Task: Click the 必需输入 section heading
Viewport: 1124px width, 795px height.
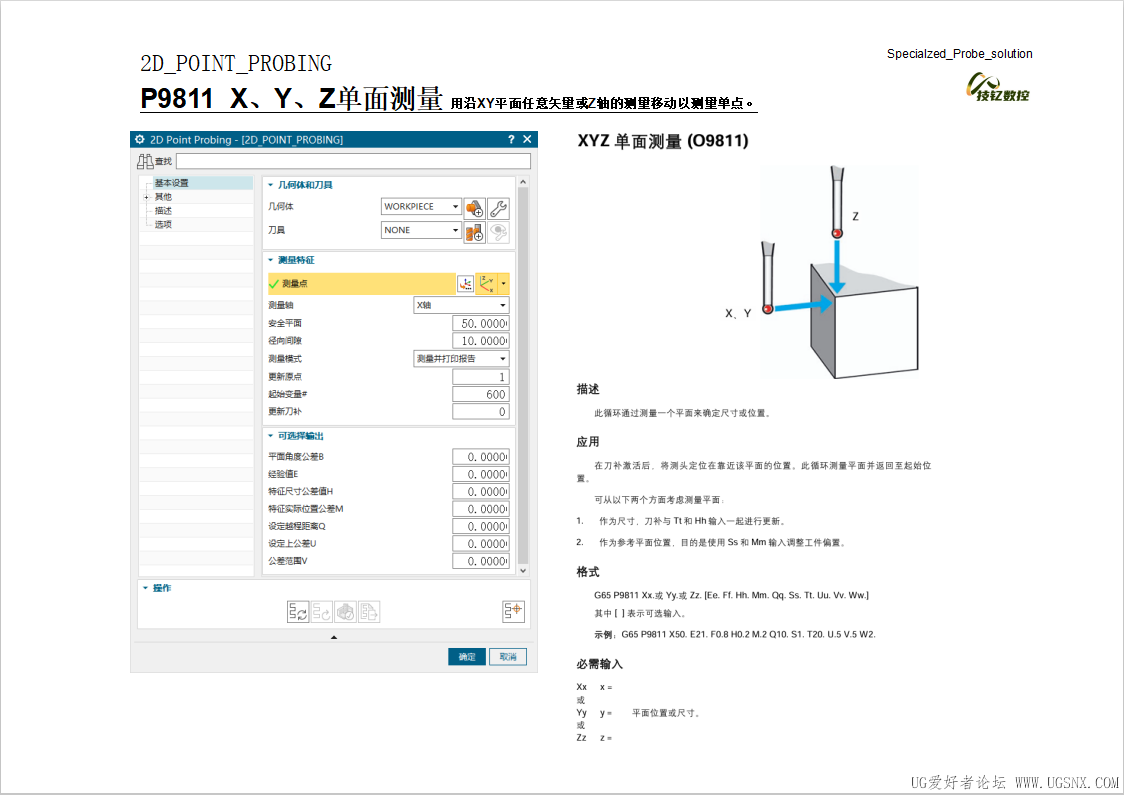Action: coord(599,664)
